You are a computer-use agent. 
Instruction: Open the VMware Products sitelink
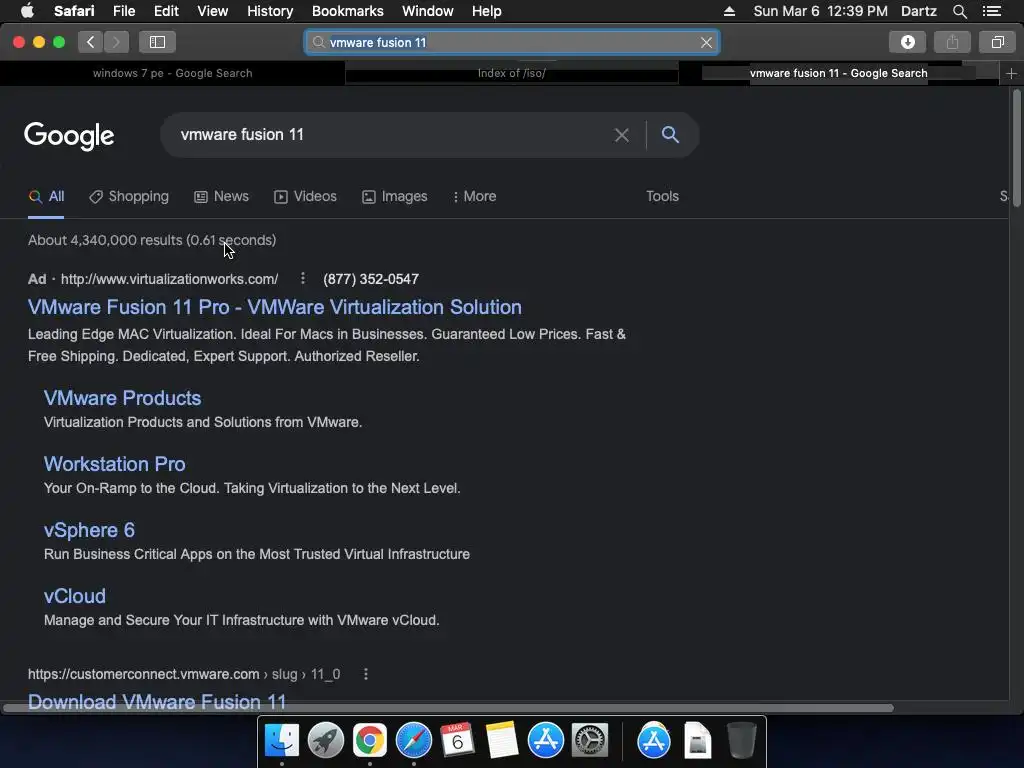[122, 398]
